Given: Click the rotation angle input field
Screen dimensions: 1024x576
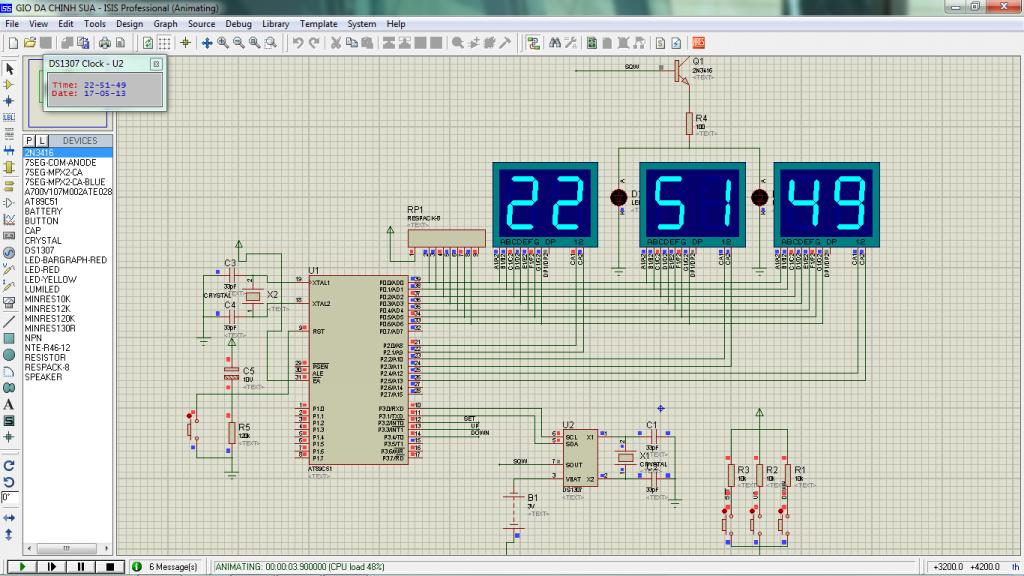Looking at the screenshot, I should 9,497.
